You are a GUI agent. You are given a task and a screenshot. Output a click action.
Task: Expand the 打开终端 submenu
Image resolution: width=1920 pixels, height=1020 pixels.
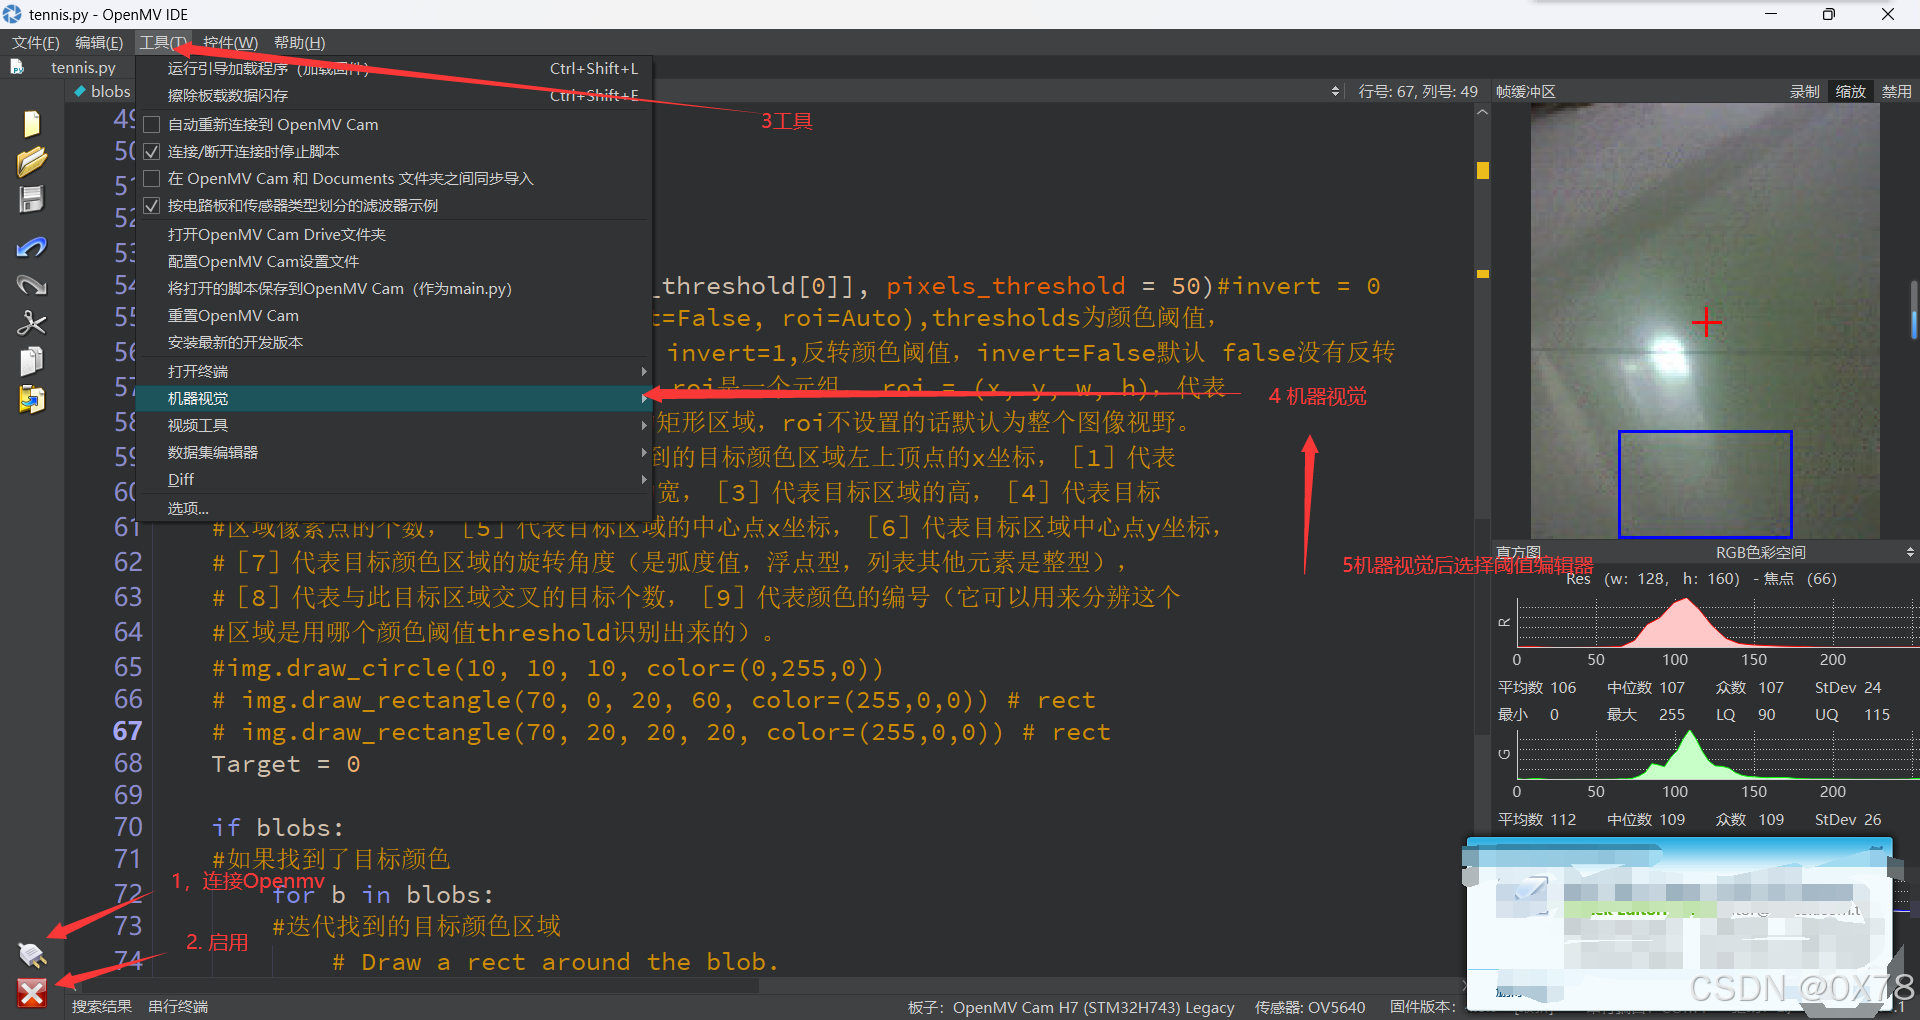pyautogui.click(x=394, y=371)
